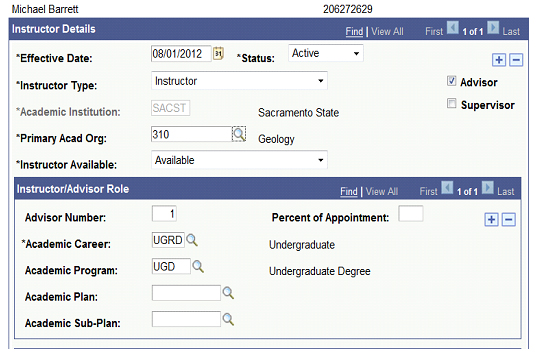Delete the current Instructor Details row
The height and width of the screenshot is (360, 552).
[x=516, y=60]
